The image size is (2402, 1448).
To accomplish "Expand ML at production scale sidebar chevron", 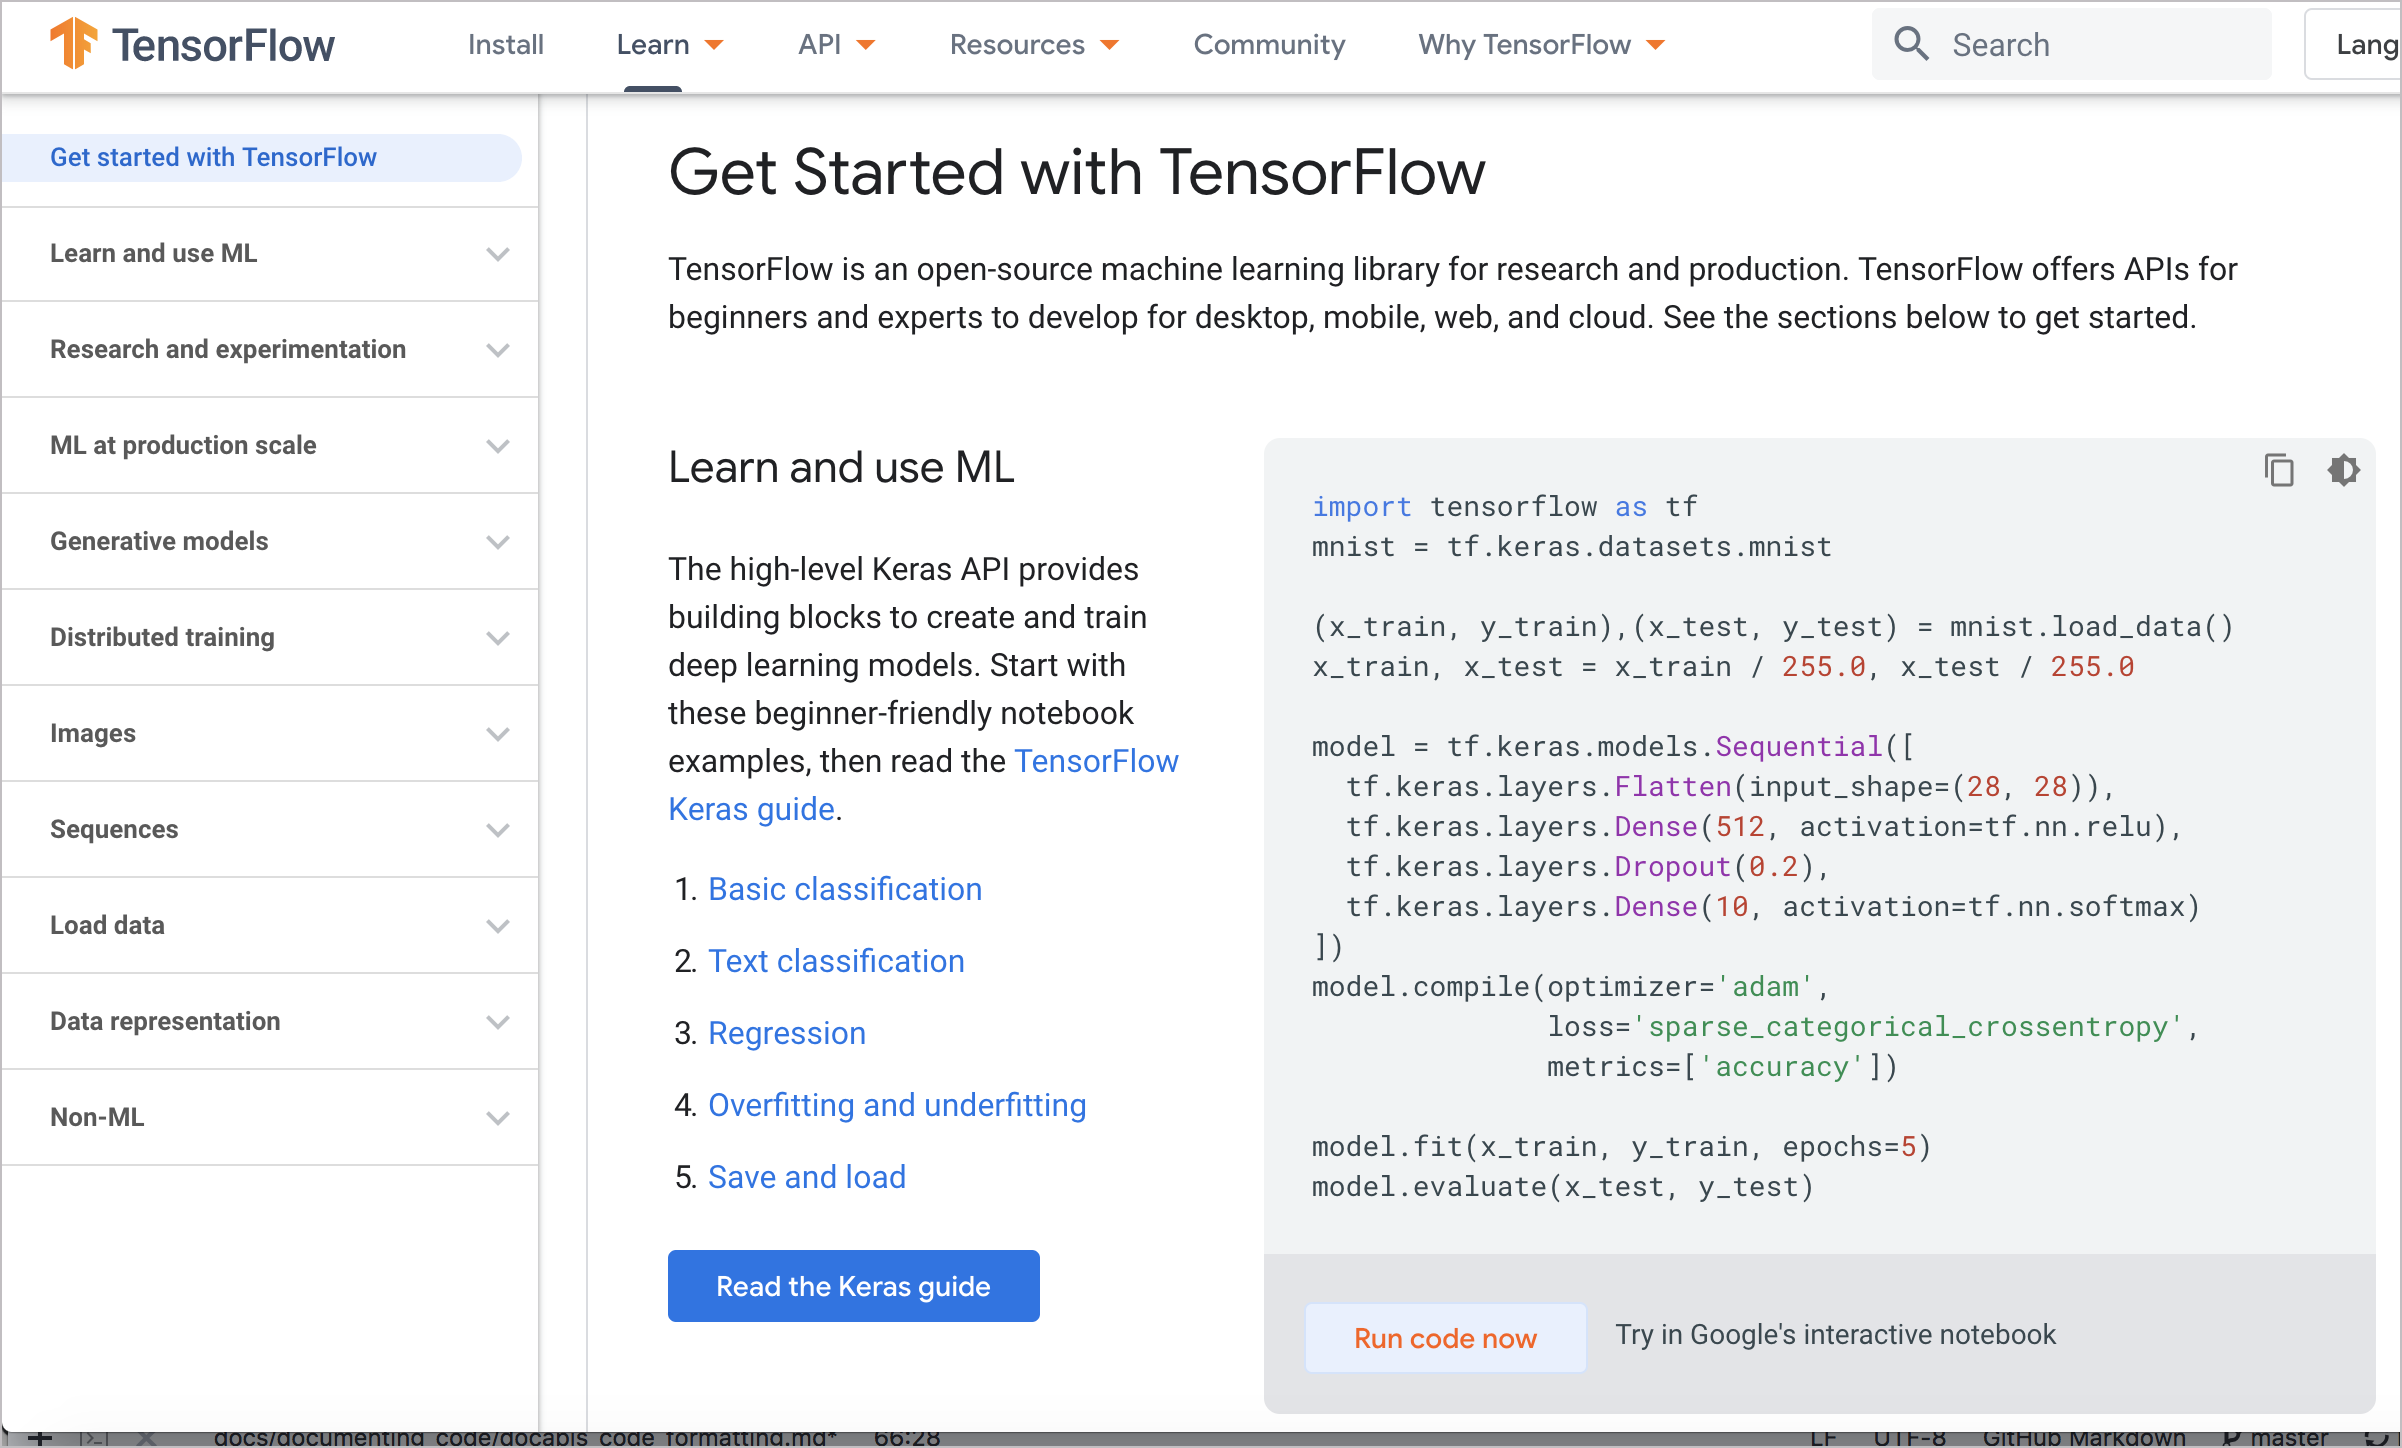I will pos(497,445).
